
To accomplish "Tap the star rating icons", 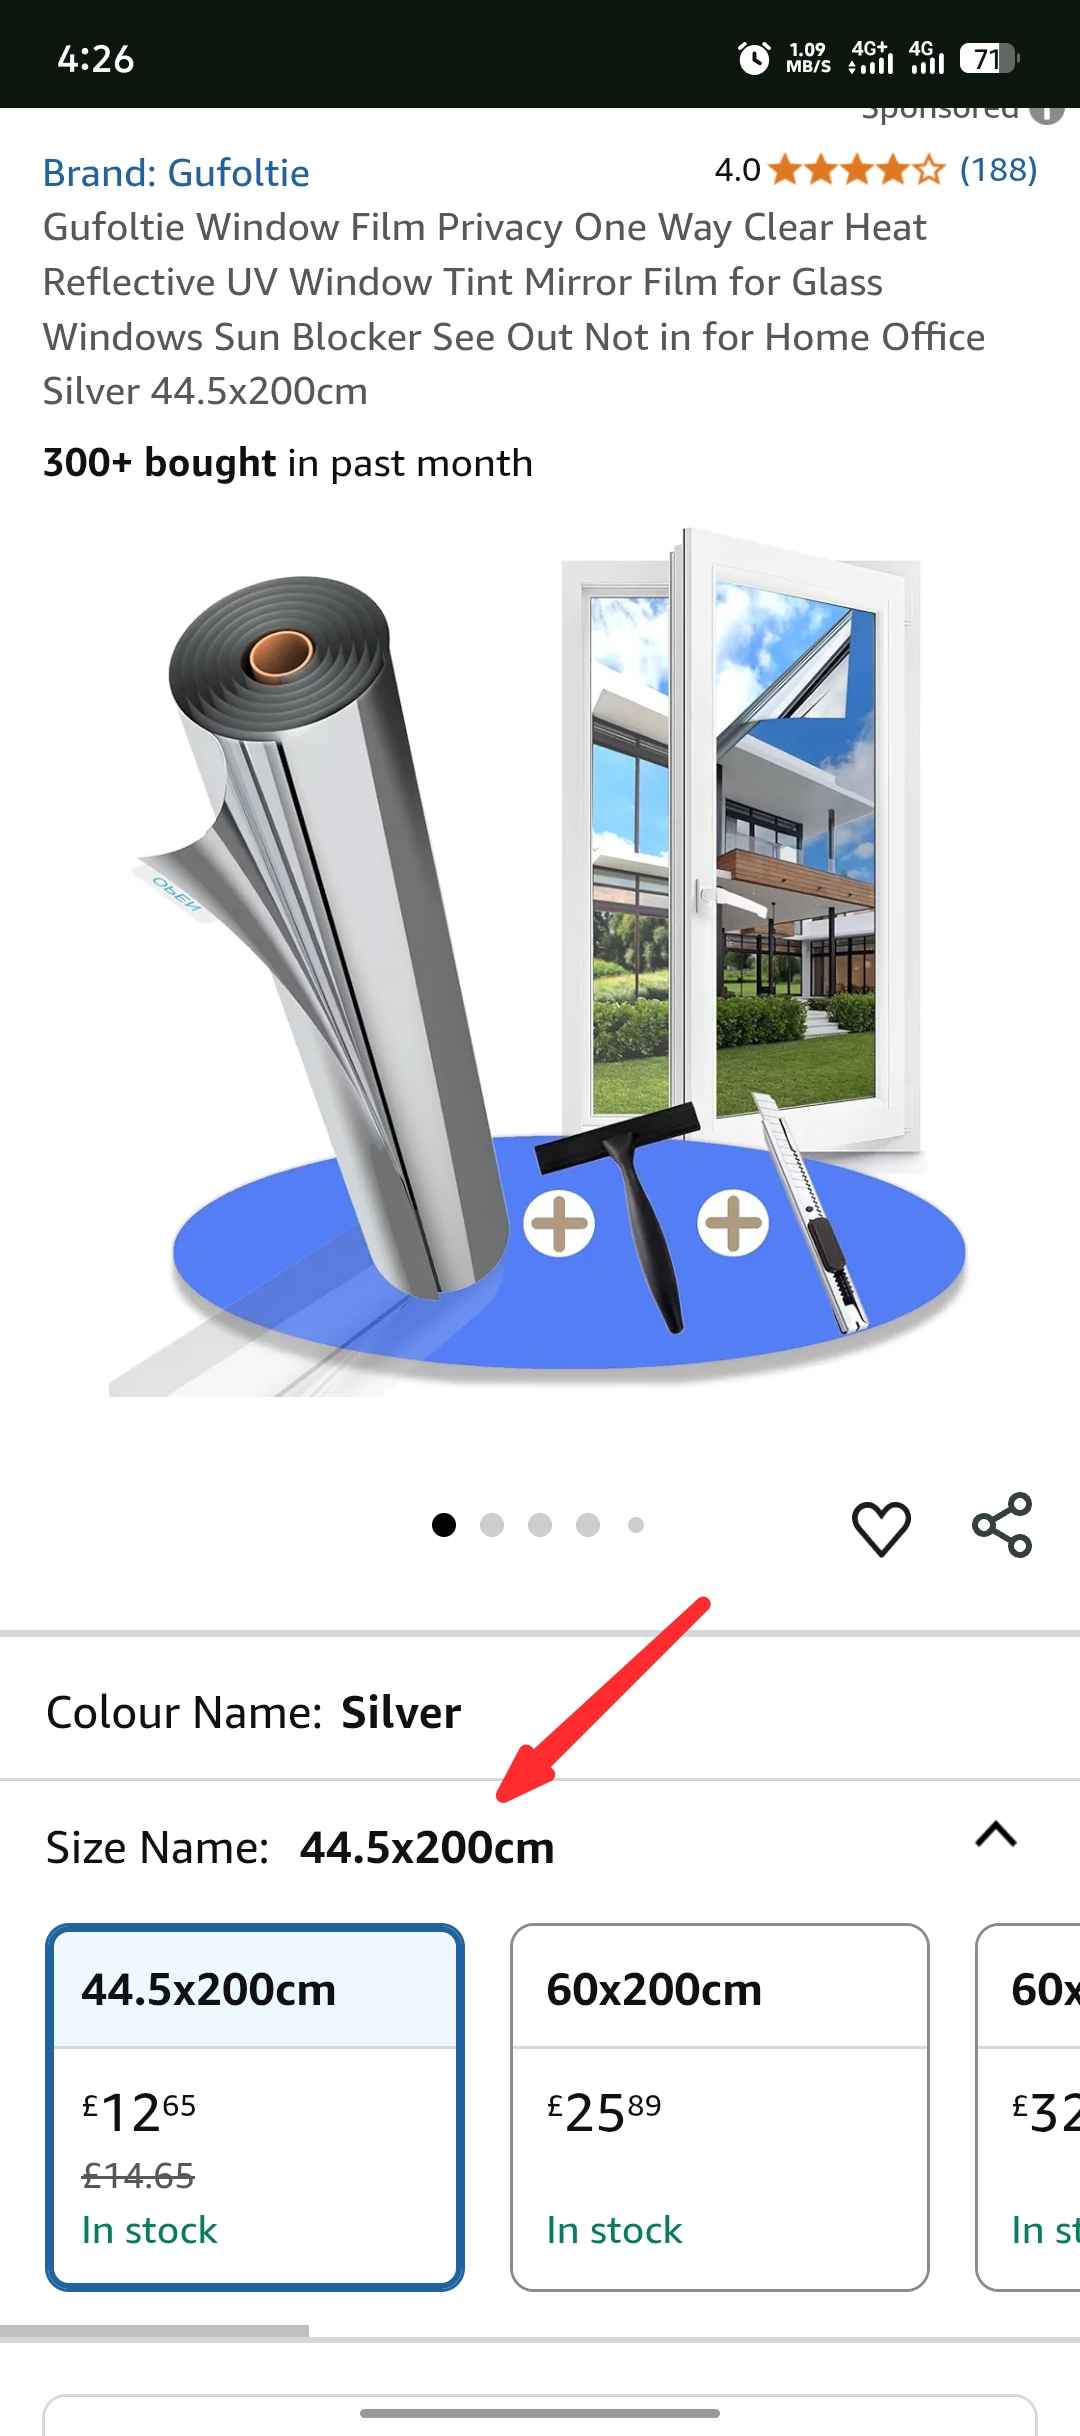I will pyautogui.click(x=857, y=170).
